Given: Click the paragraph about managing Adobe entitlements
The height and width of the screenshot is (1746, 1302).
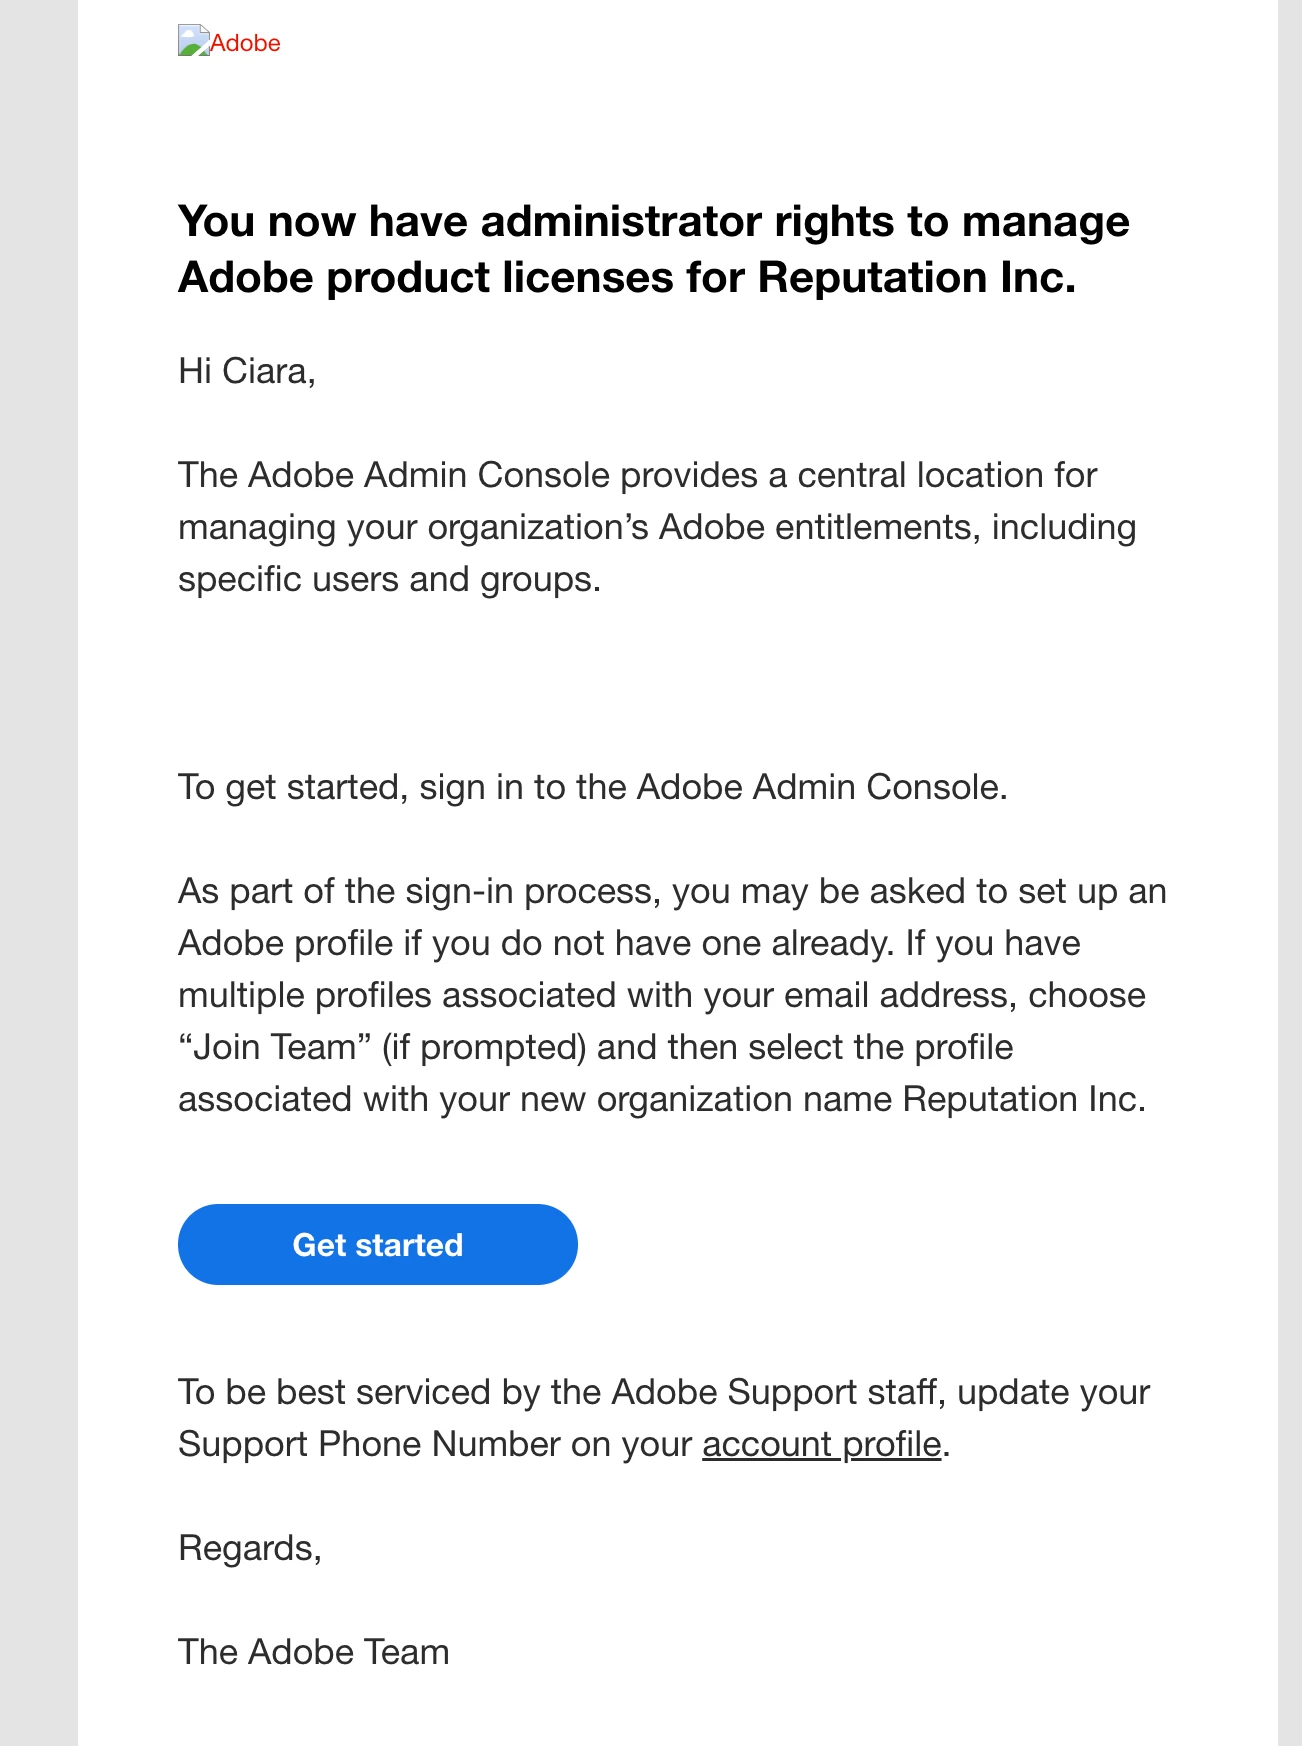Looking at the screenshot, I should pos(656,527).
